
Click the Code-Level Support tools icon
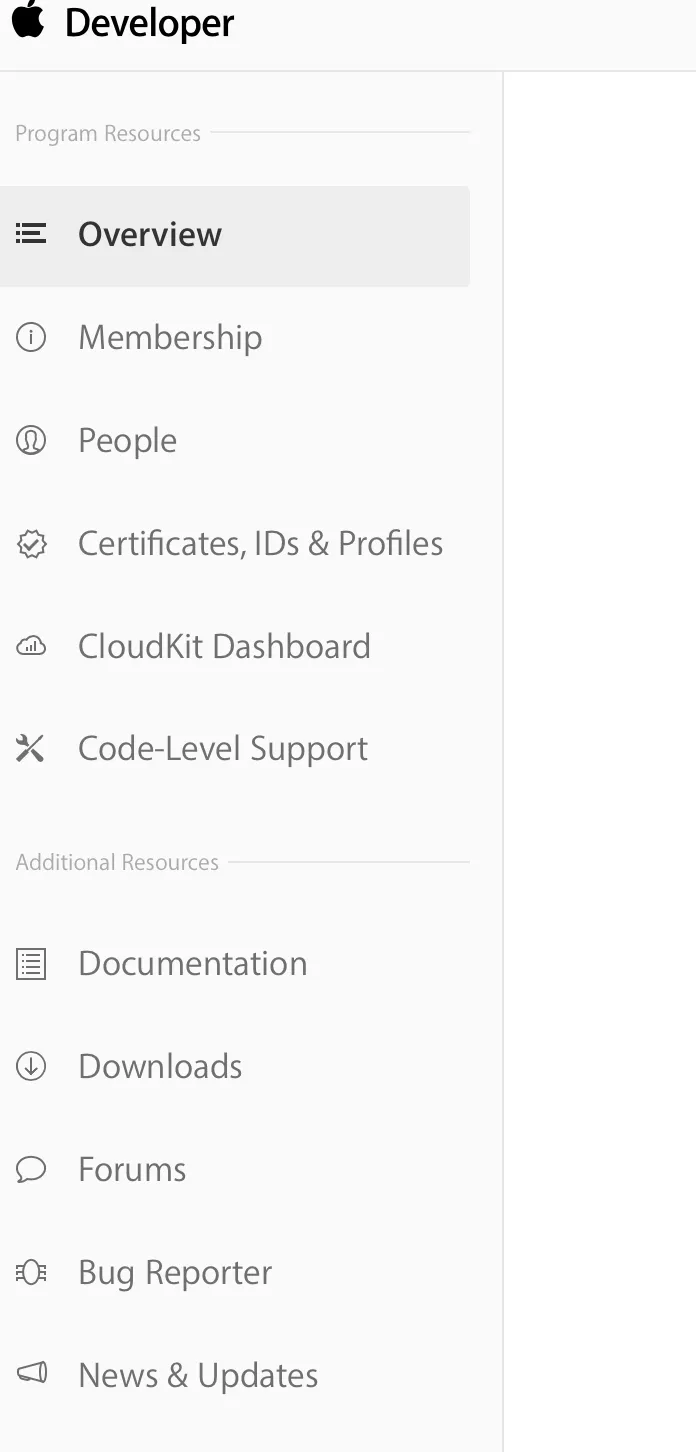31,749
